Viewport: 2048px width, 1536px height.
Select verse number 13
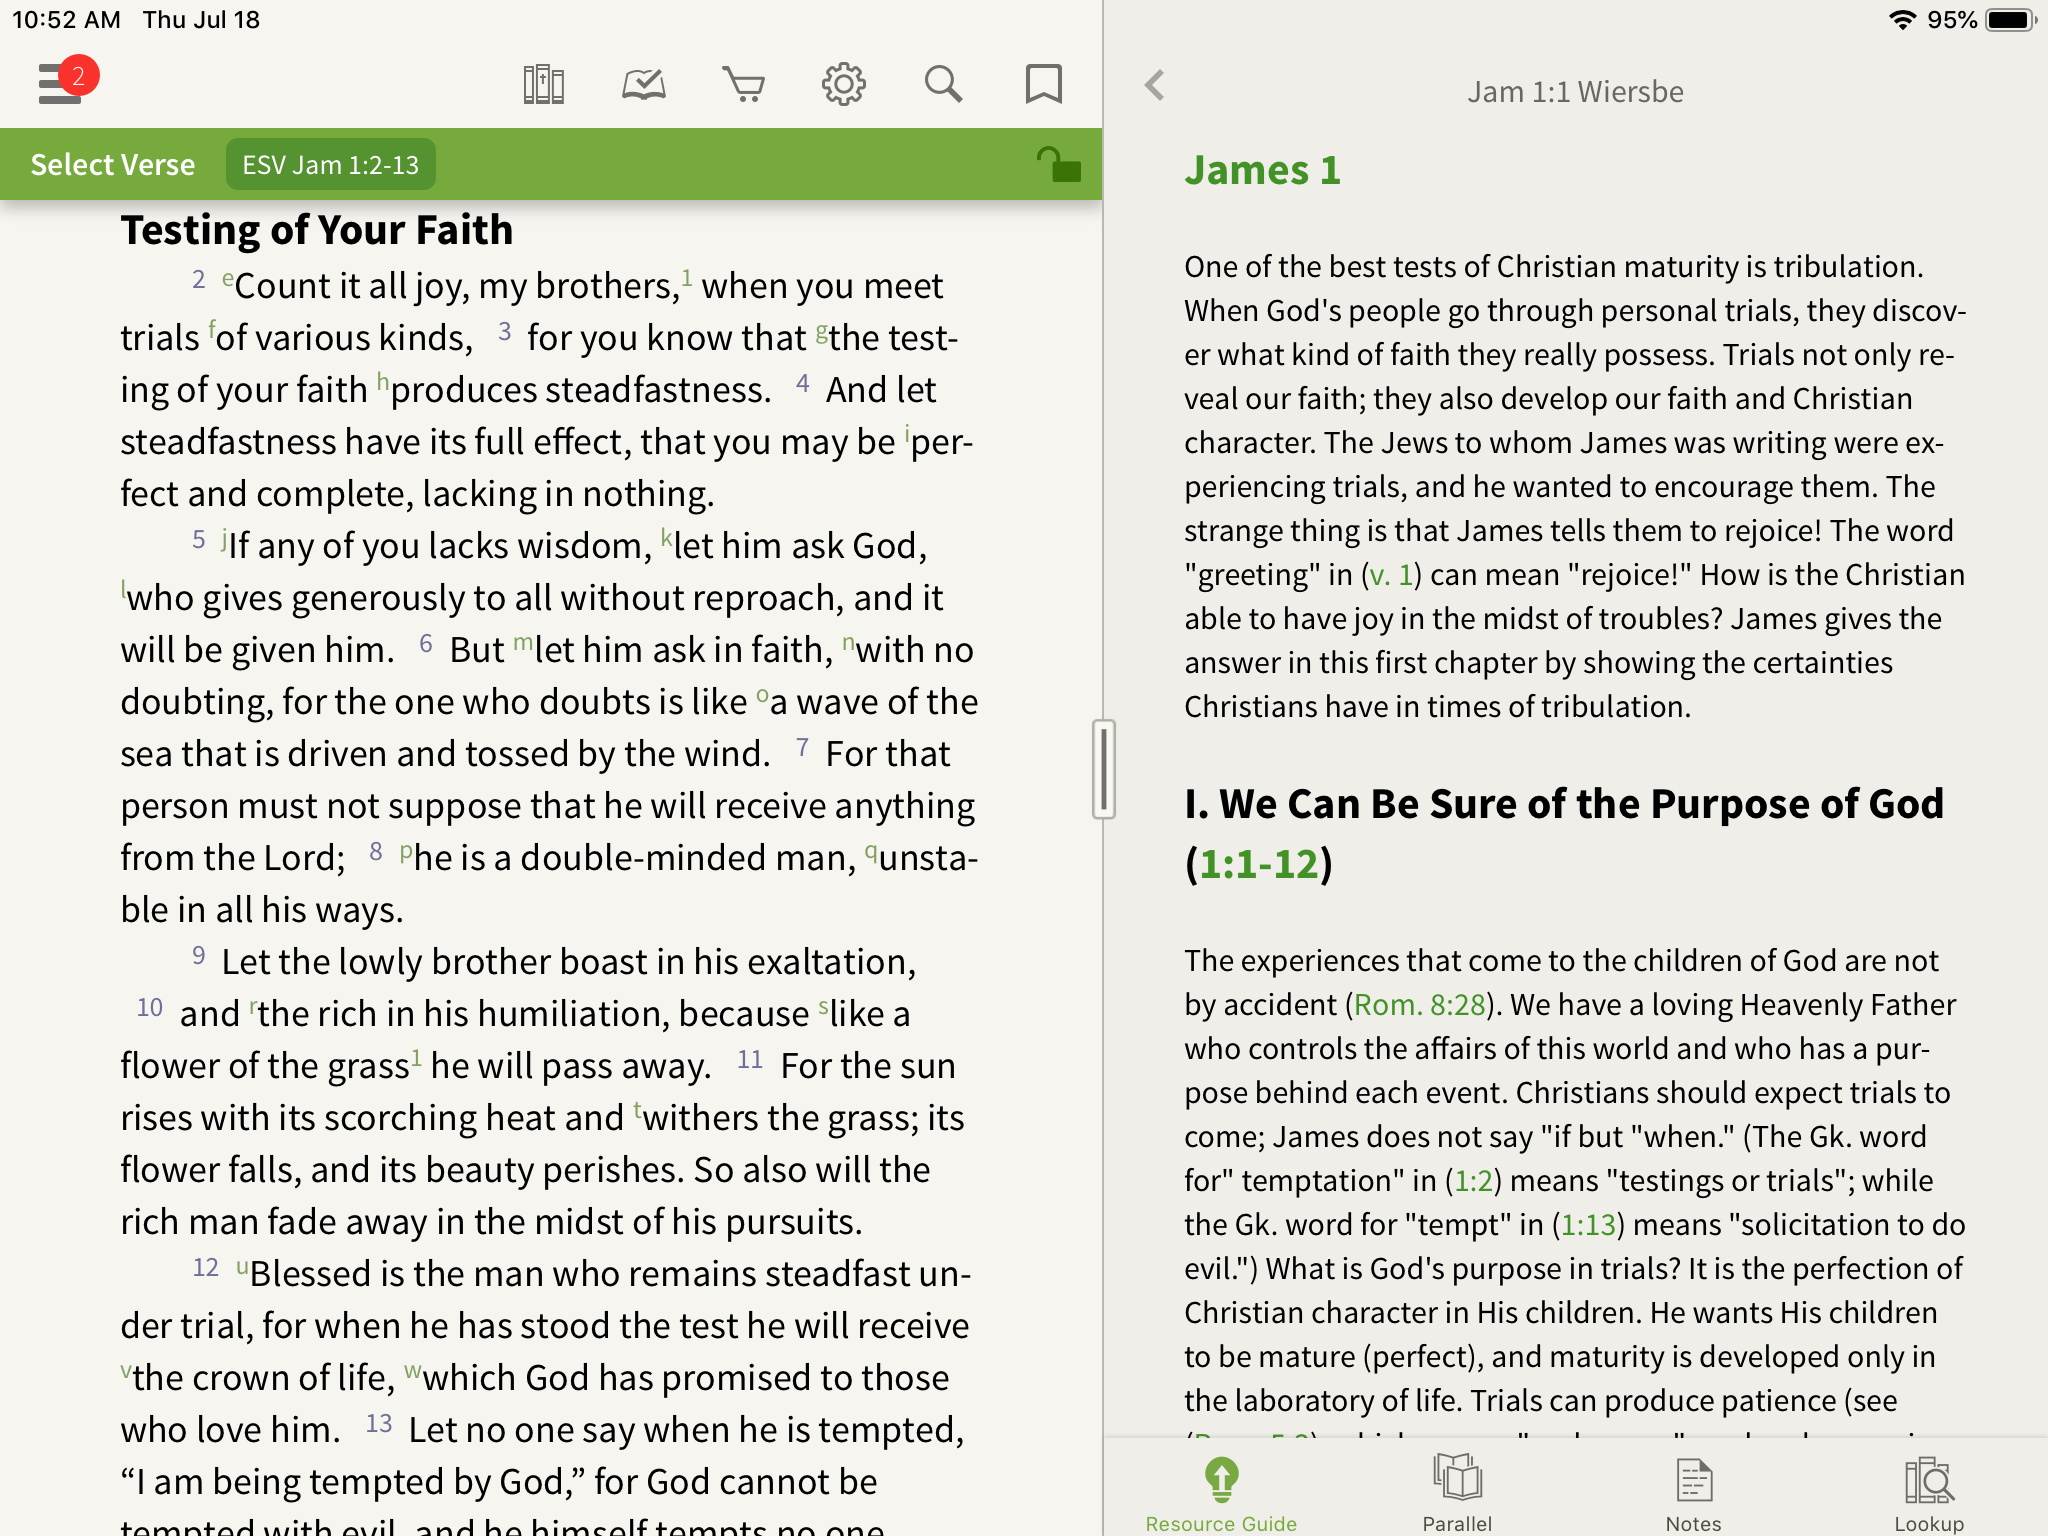pos(379,1424)
